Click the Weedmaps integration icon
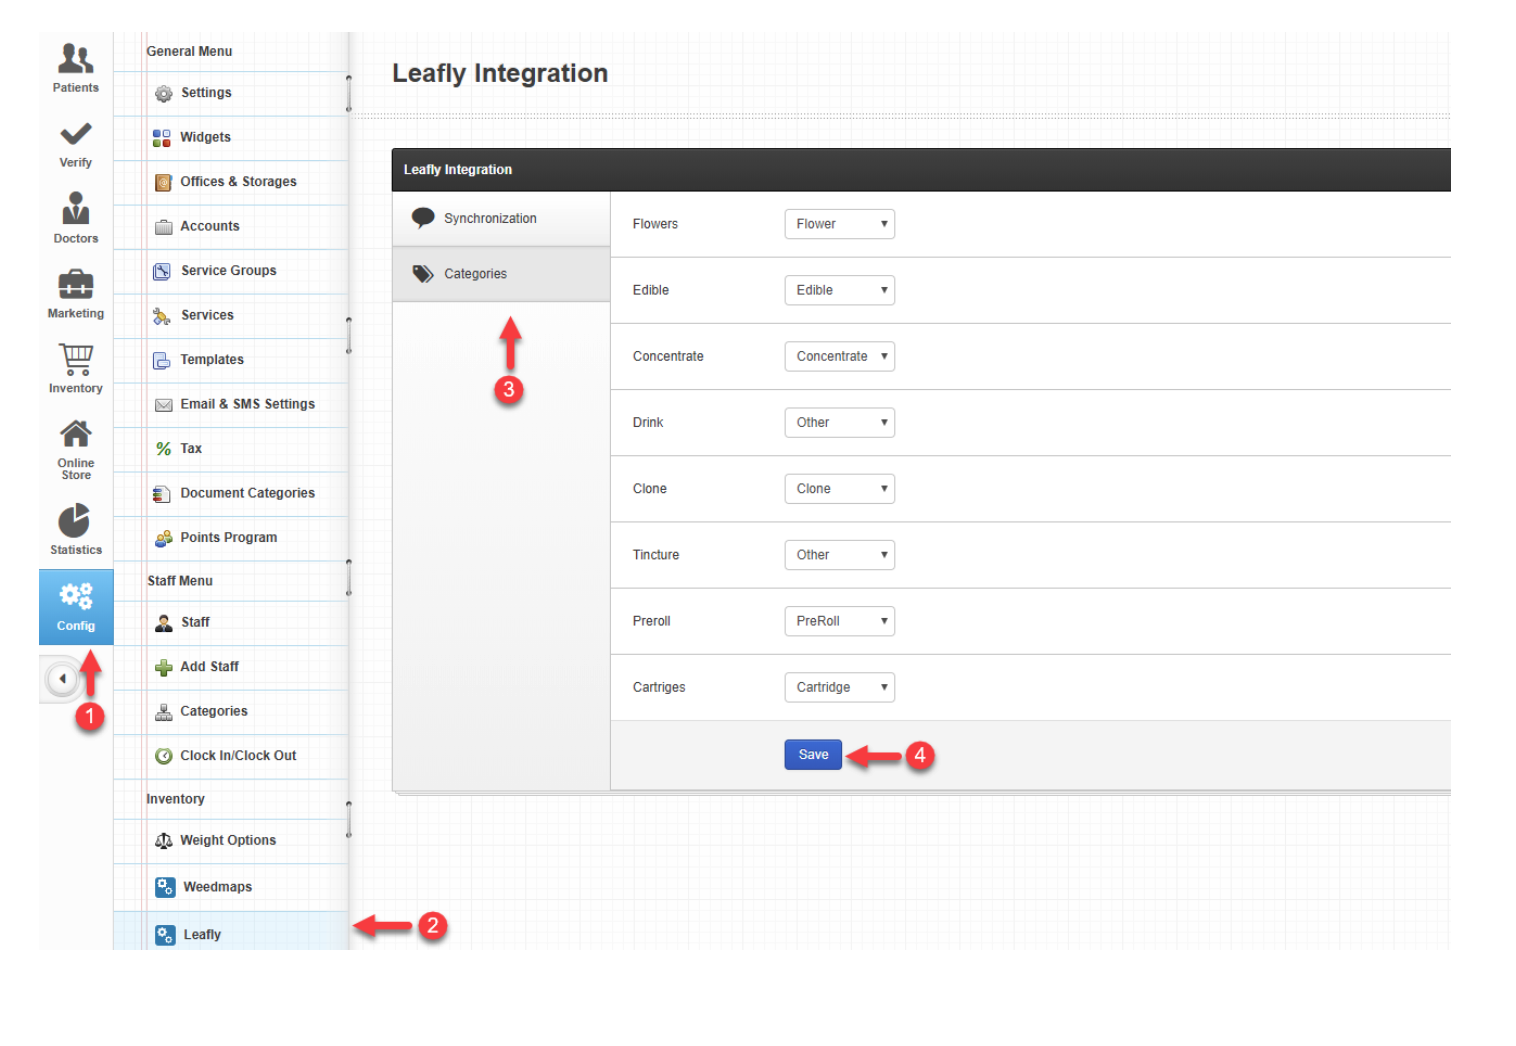 coord(166,887)
